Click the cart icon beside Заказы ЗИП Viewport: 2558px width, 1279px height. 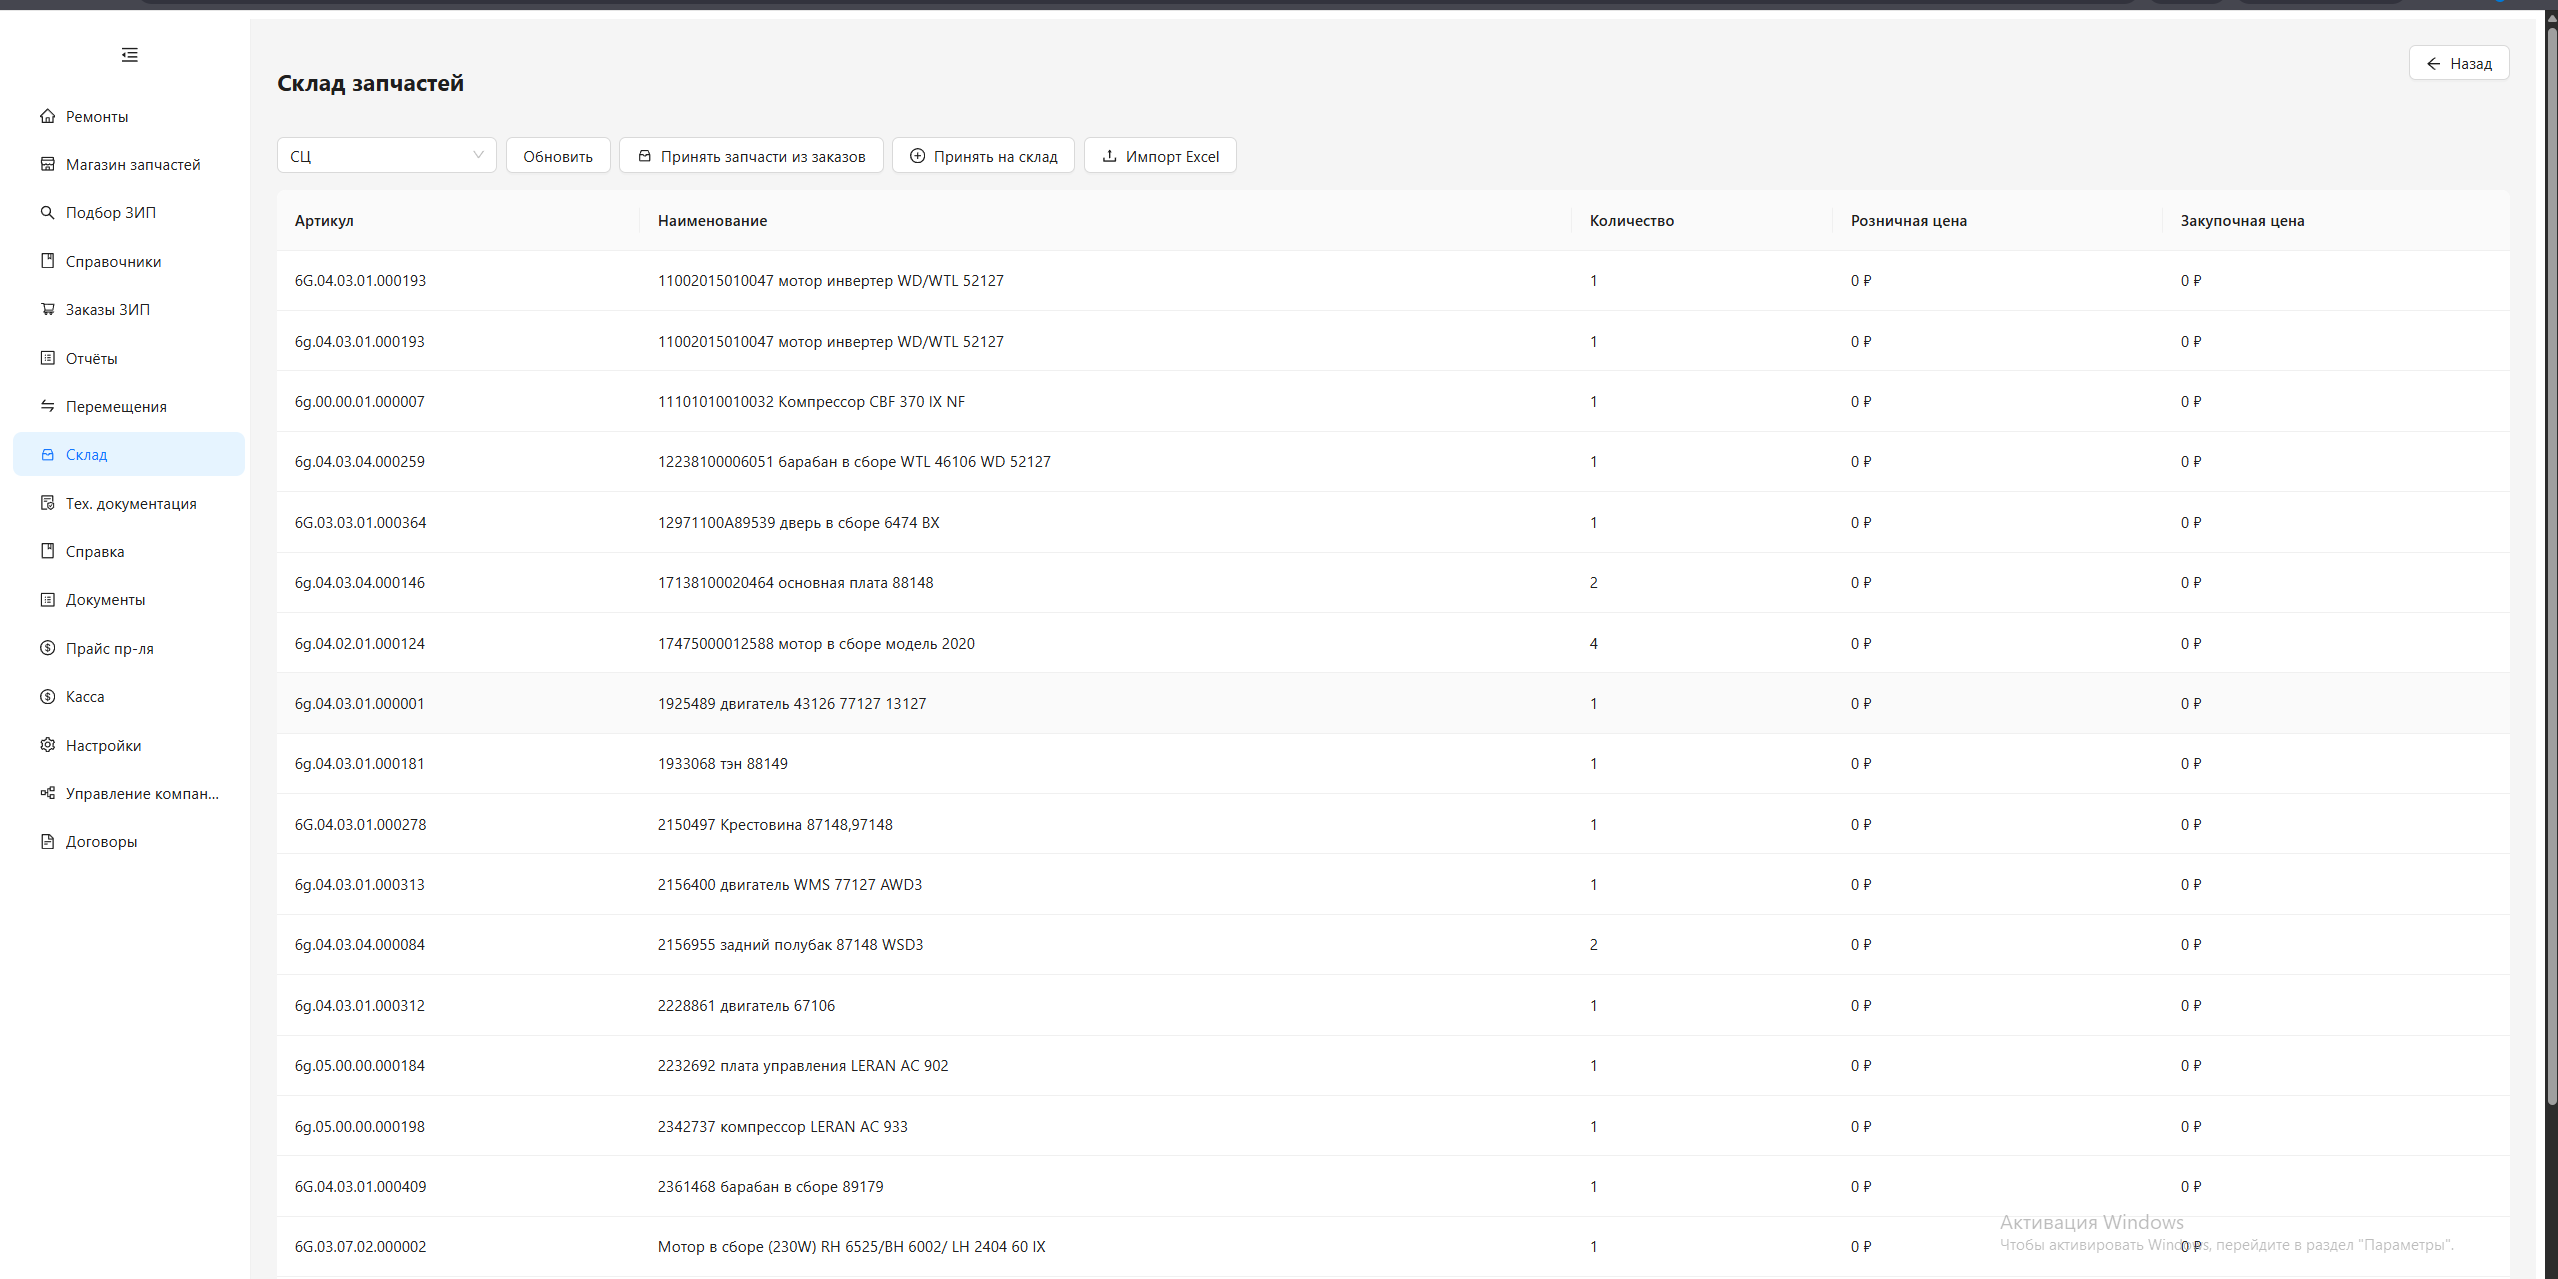(x=47, y=309)
